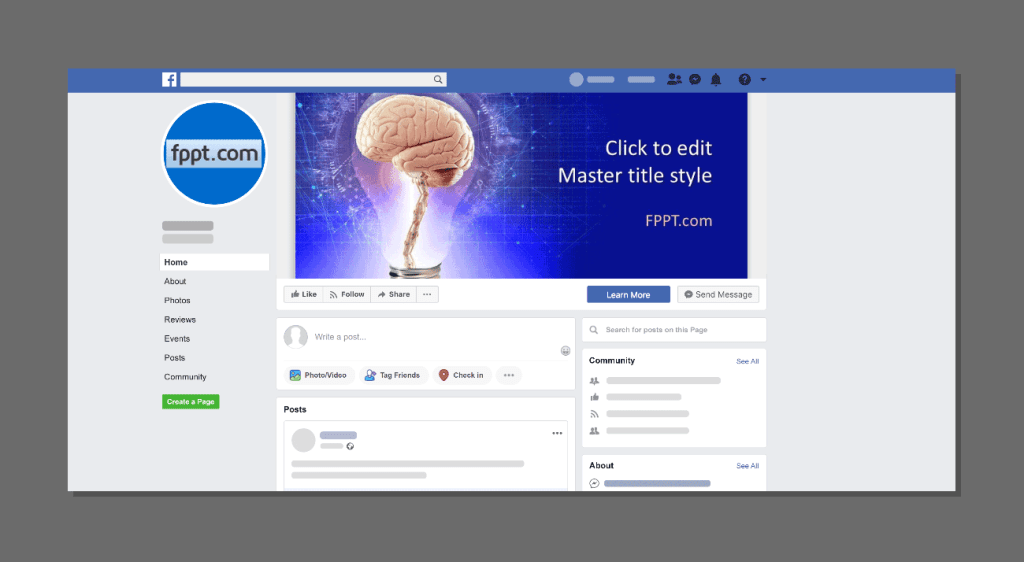Open the Messenger icon in top bar
Viewport: 1024px width, 562px height.
695,80
